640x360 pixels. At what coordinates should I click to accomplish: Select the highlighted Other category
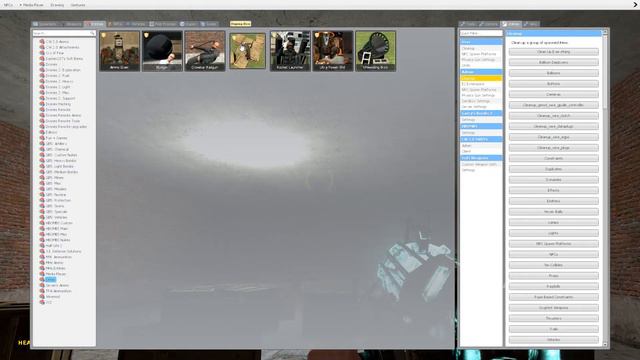pyautogui.click(x=51, y=280)
